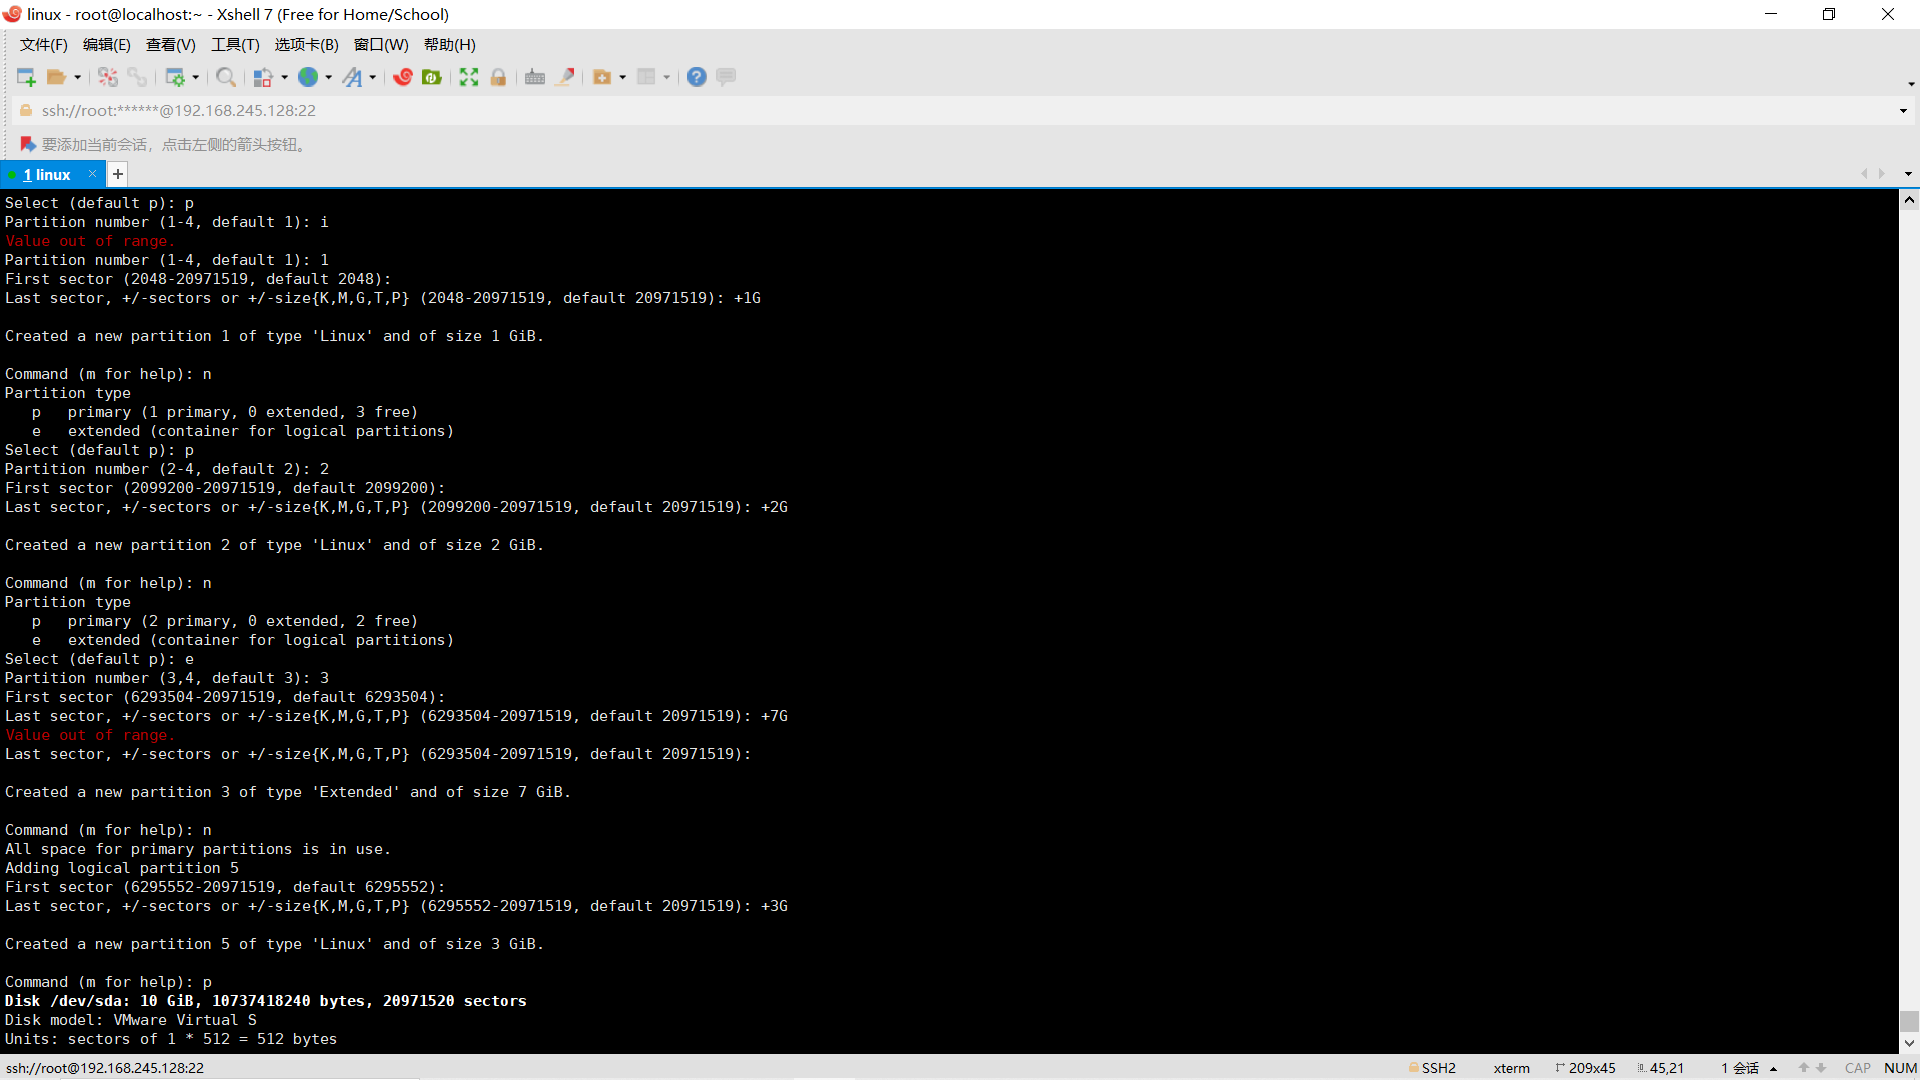Click the lock screen padlock icon
This screenshot has width=1920, height=1080.
498,77
